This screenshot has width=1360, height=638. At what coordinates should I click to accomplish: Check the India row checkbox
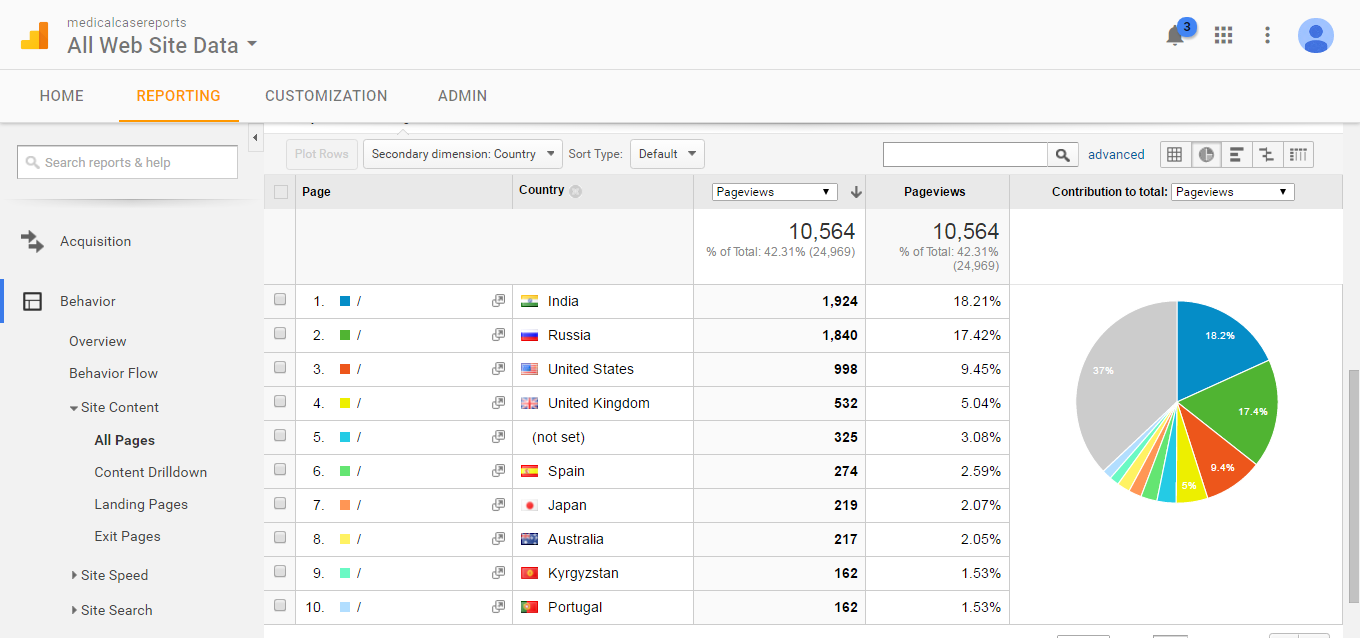(280, 299)
